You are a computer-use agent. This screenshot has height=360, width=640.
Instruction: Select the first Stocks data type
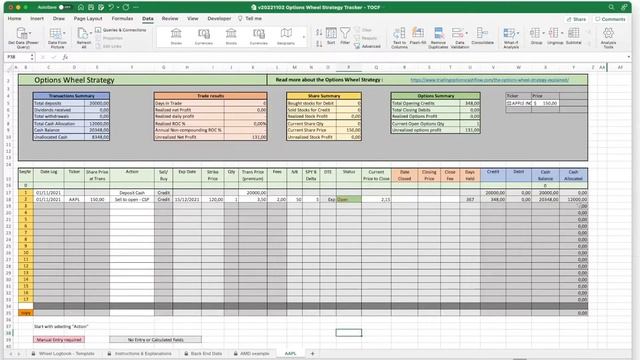176,36
